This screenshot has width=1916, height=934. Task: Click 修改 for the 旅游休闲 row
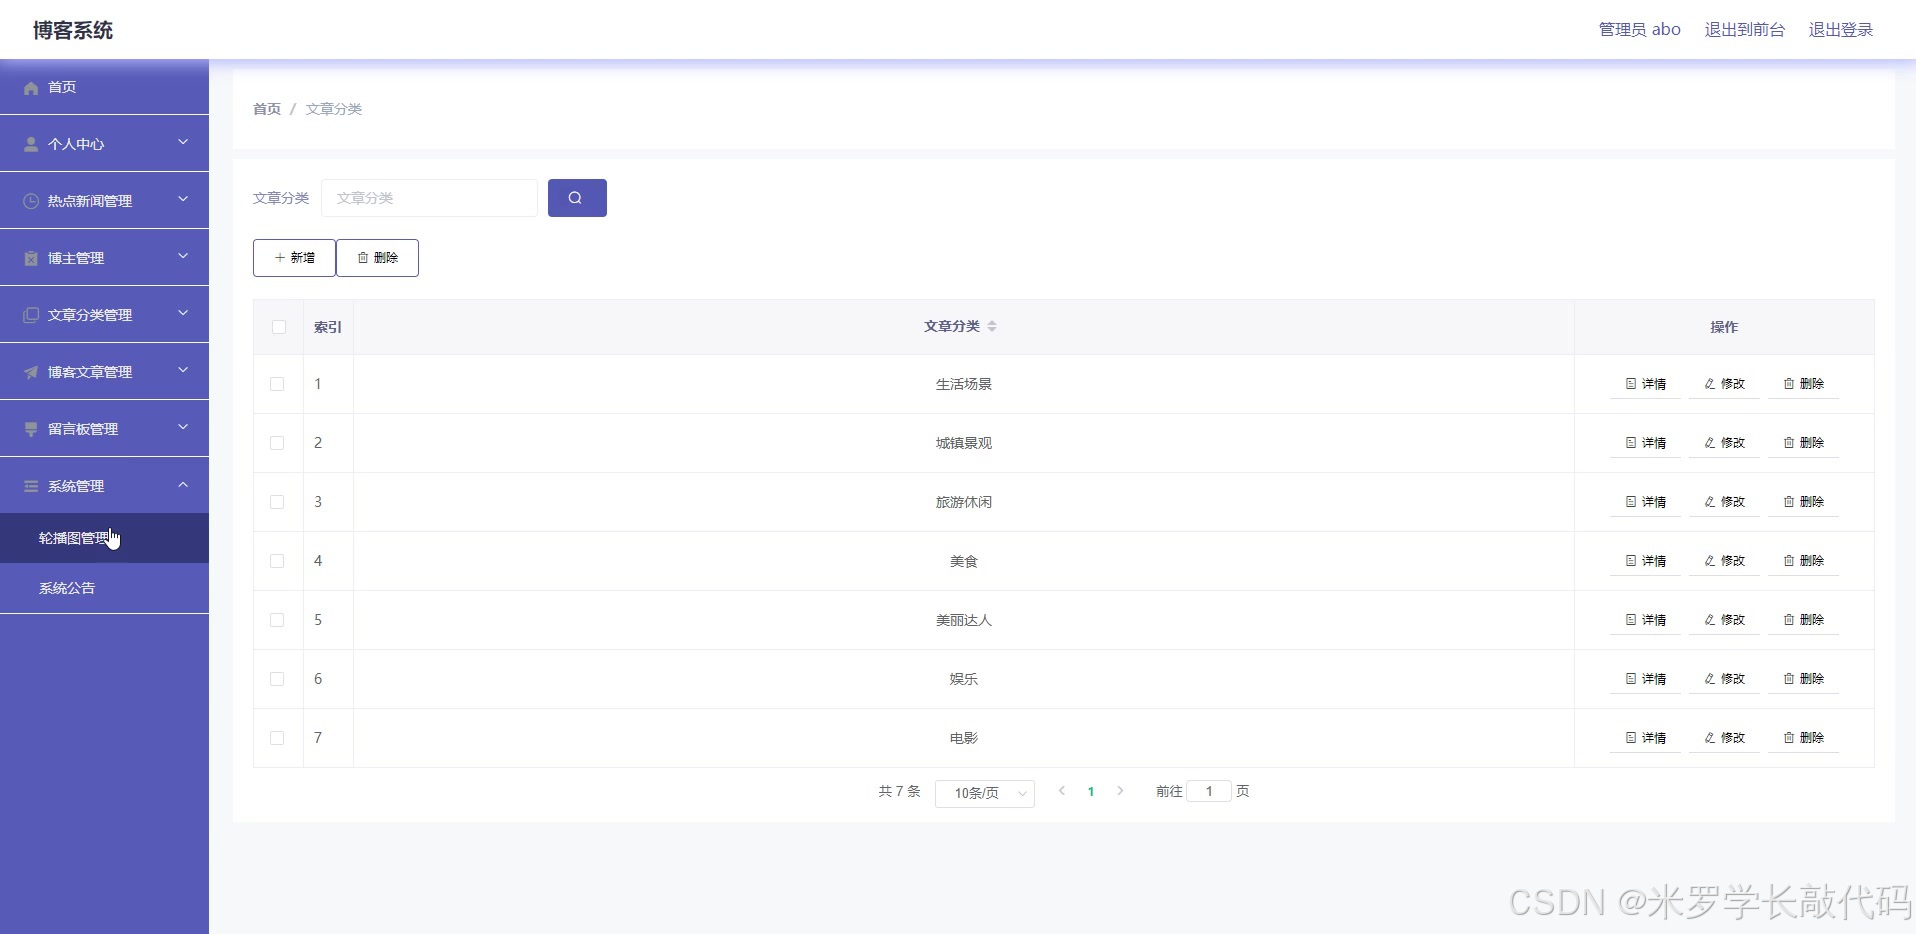(1724, 502)
